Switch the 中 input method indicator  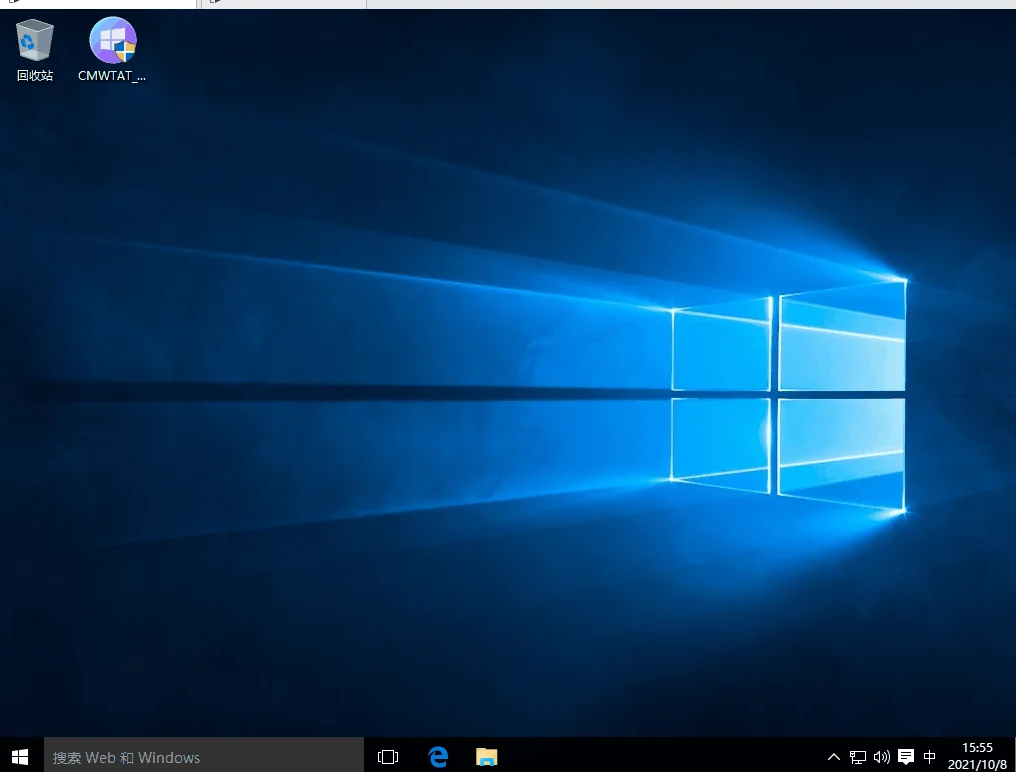929,756
